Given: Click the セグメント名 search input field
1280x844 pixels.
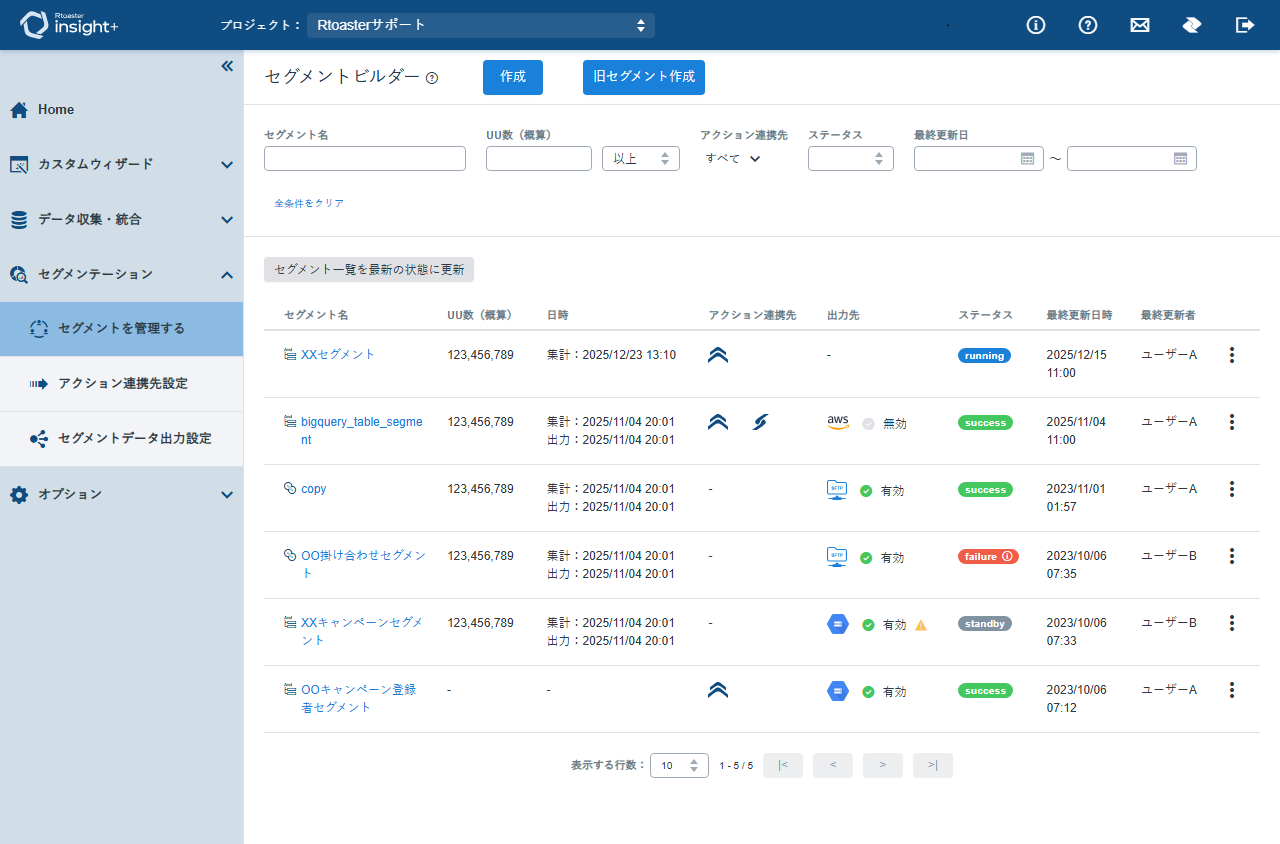Looking at the screenshot, I should click(365, 158).
